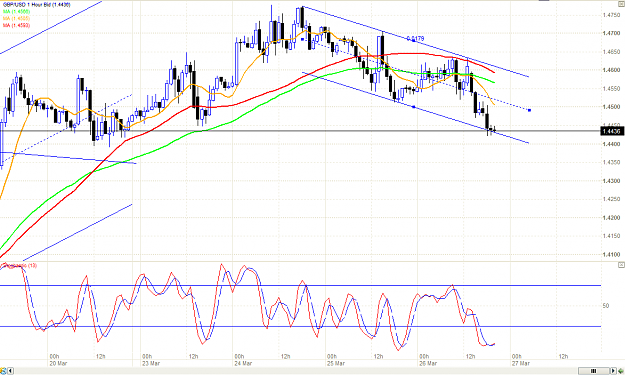Click the 1.4600 price axis label

611,70
